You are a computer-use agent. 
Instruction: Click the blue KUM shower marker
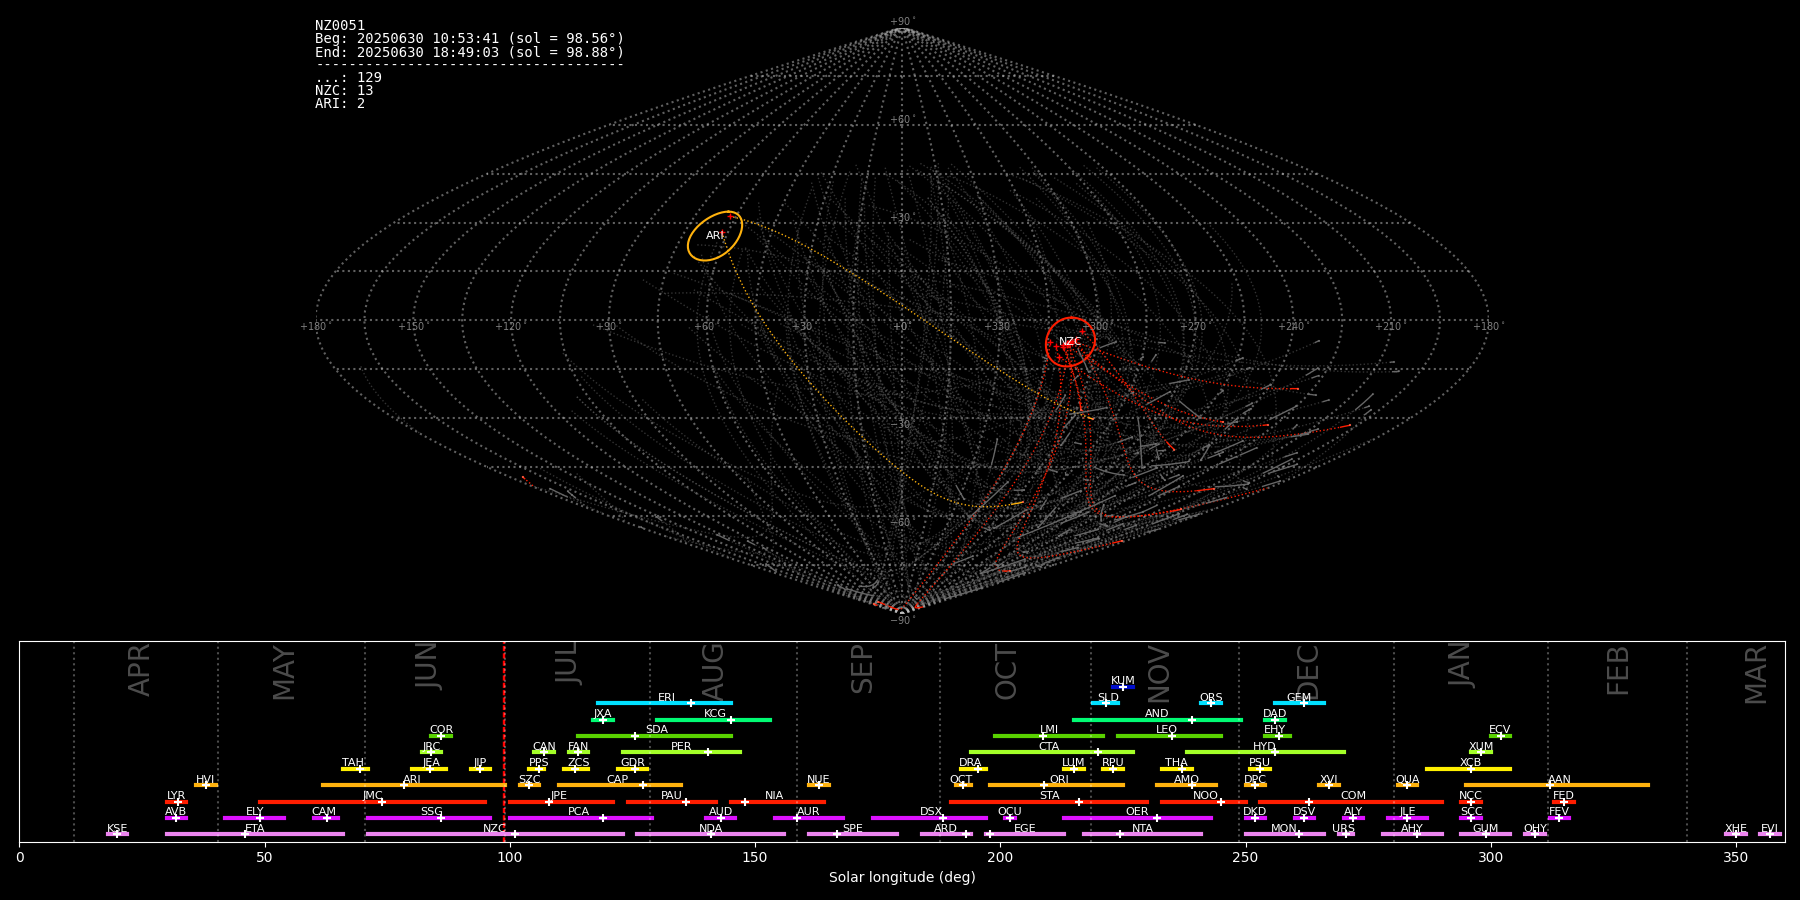[x=1123, y=687]
